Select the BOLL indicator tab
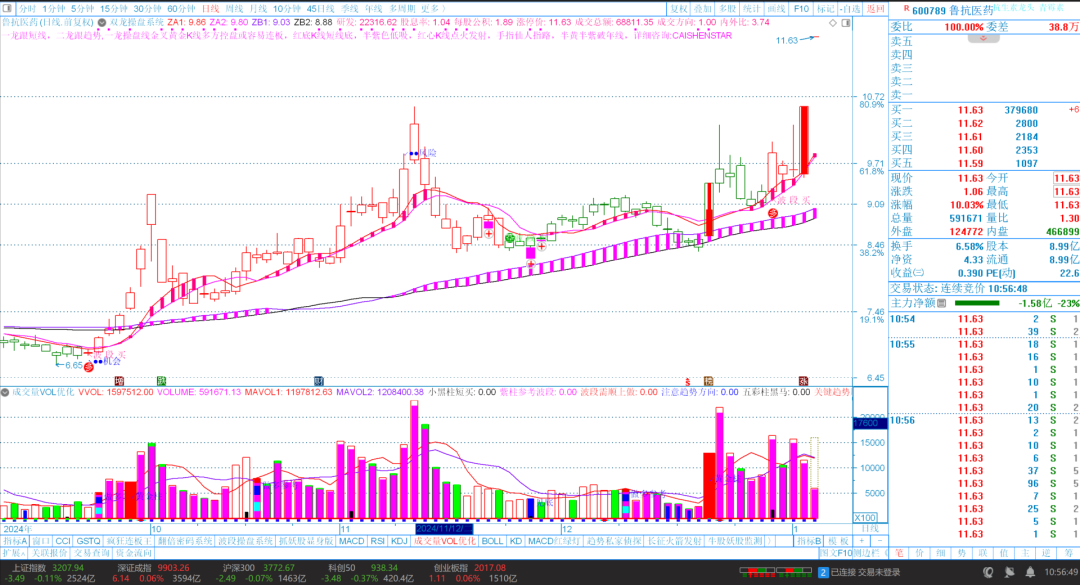1080x585 pixels. click(x=492, y=541)
